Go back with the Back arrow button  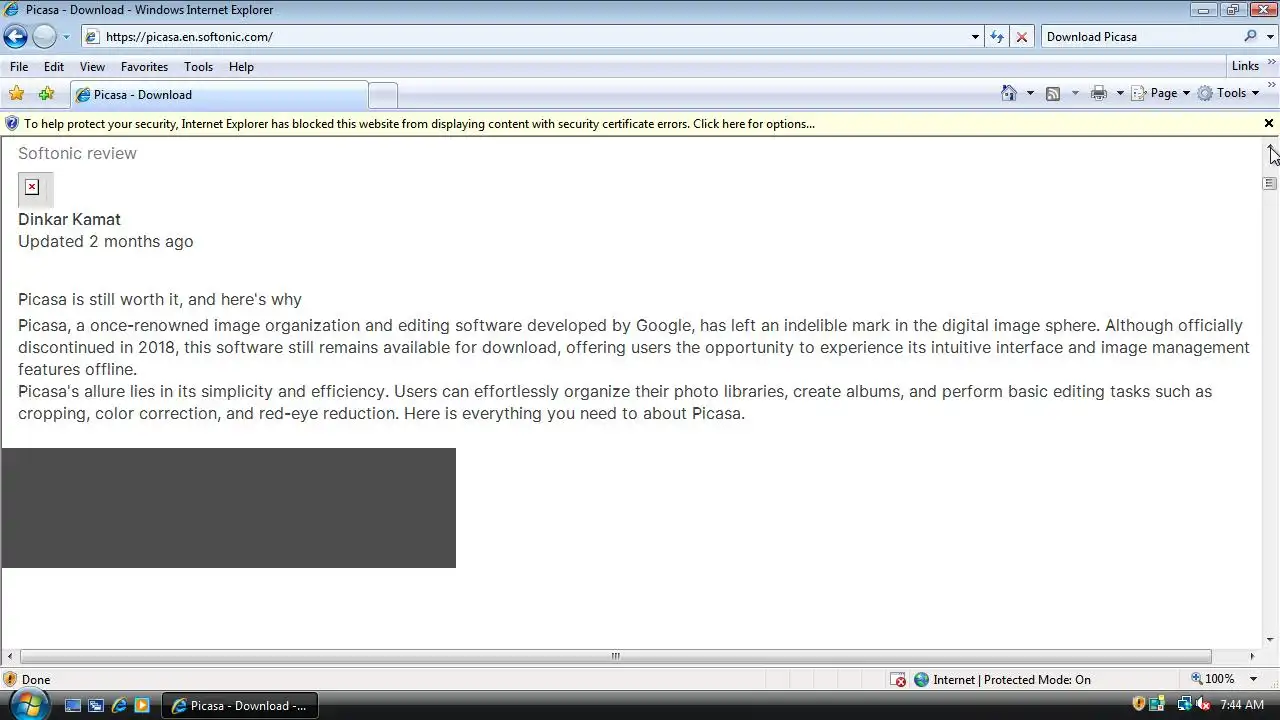pyautogui.click(x=15, y=37)
